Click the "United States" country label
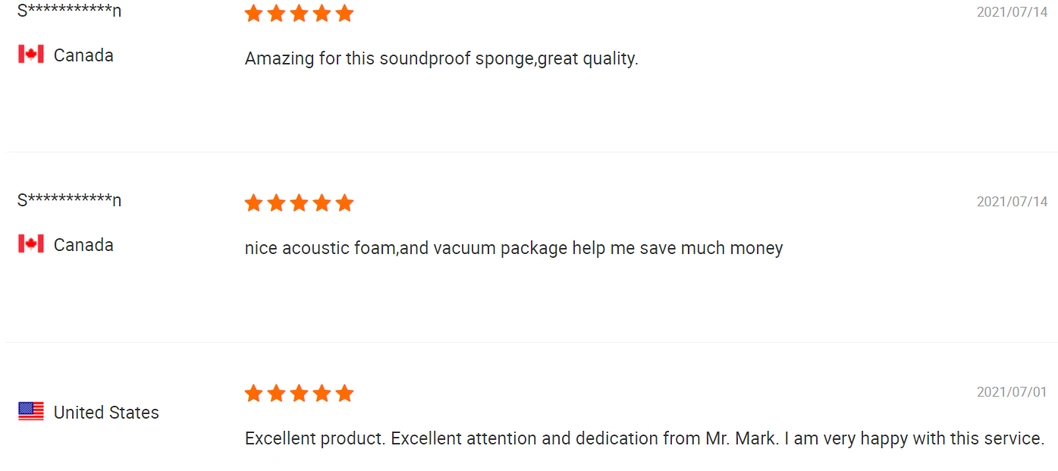This screenshot has width=1058, height=471. [x=106, y=413]
